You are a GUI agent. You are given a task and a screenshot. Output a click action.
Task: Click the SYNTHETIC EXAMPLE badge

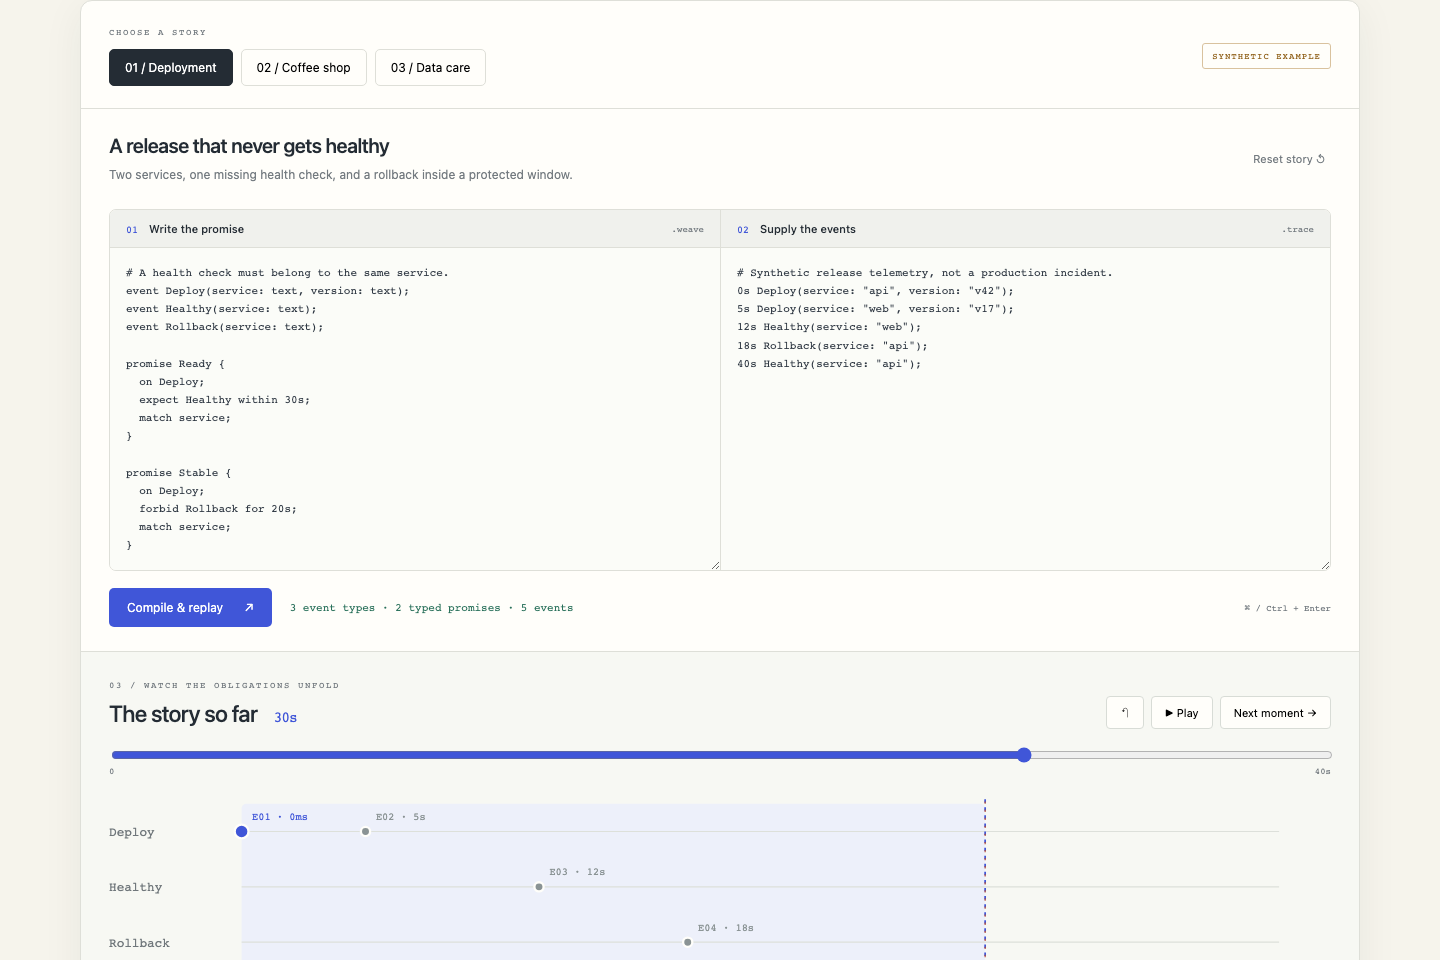[x=1266, y=56]
